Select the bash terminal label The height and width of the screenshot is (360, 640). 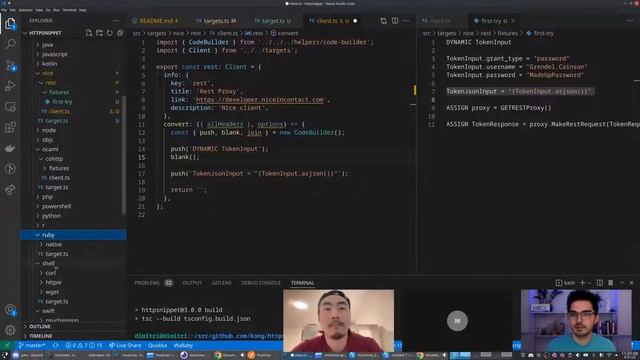566,283
